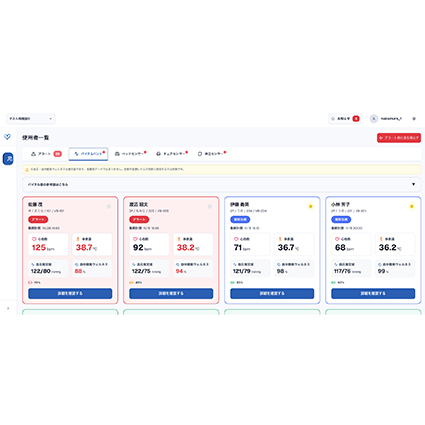Image resolution: width=425 pixels, height=425 pixels.
Task: Select the バイタルバンド tab
Action: [88, 154]
